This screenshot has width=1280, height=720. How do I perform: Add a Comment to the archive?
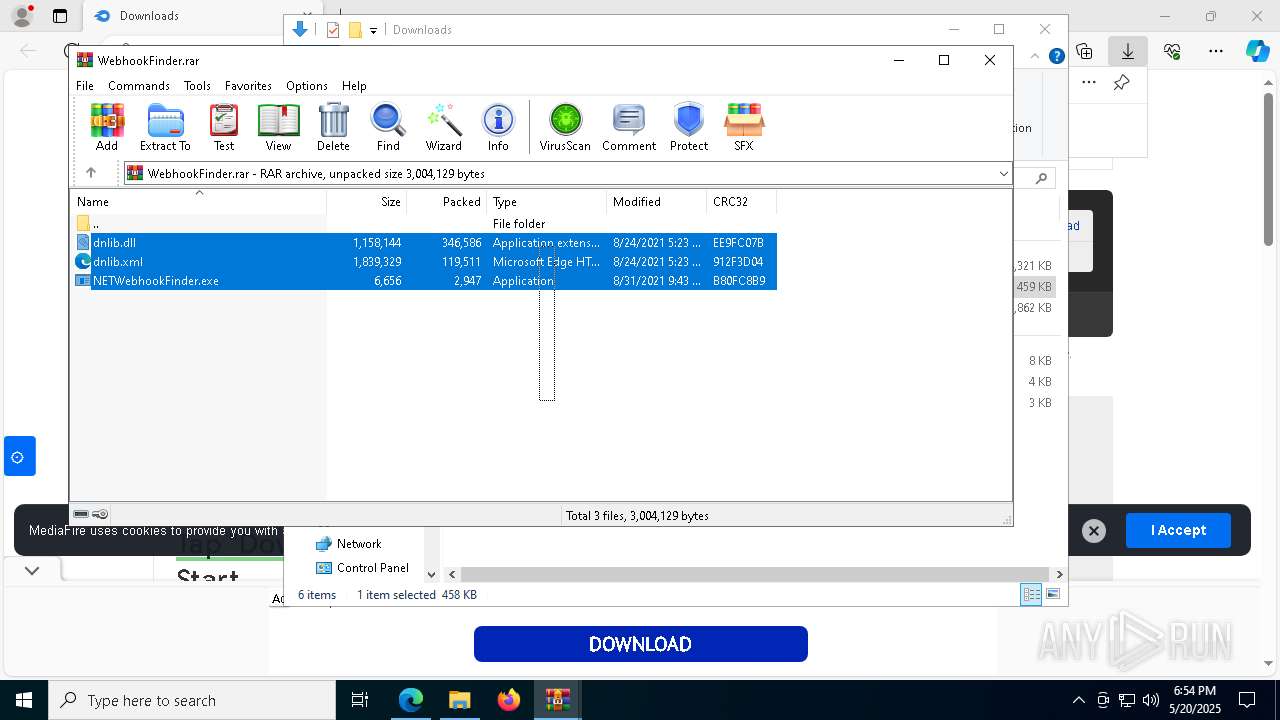(x=629, y=127)
